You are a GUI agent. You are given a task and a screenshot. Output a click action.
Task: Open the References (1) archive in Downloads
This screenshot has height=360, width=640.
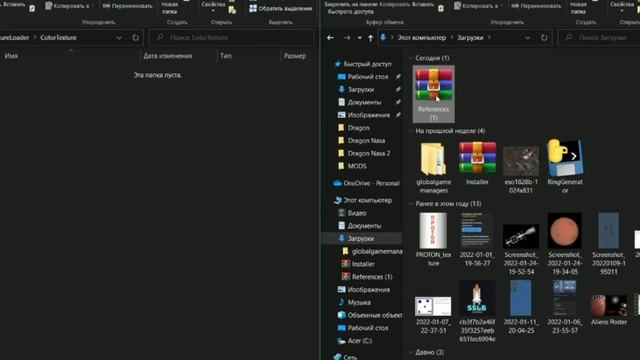[433, 94]
